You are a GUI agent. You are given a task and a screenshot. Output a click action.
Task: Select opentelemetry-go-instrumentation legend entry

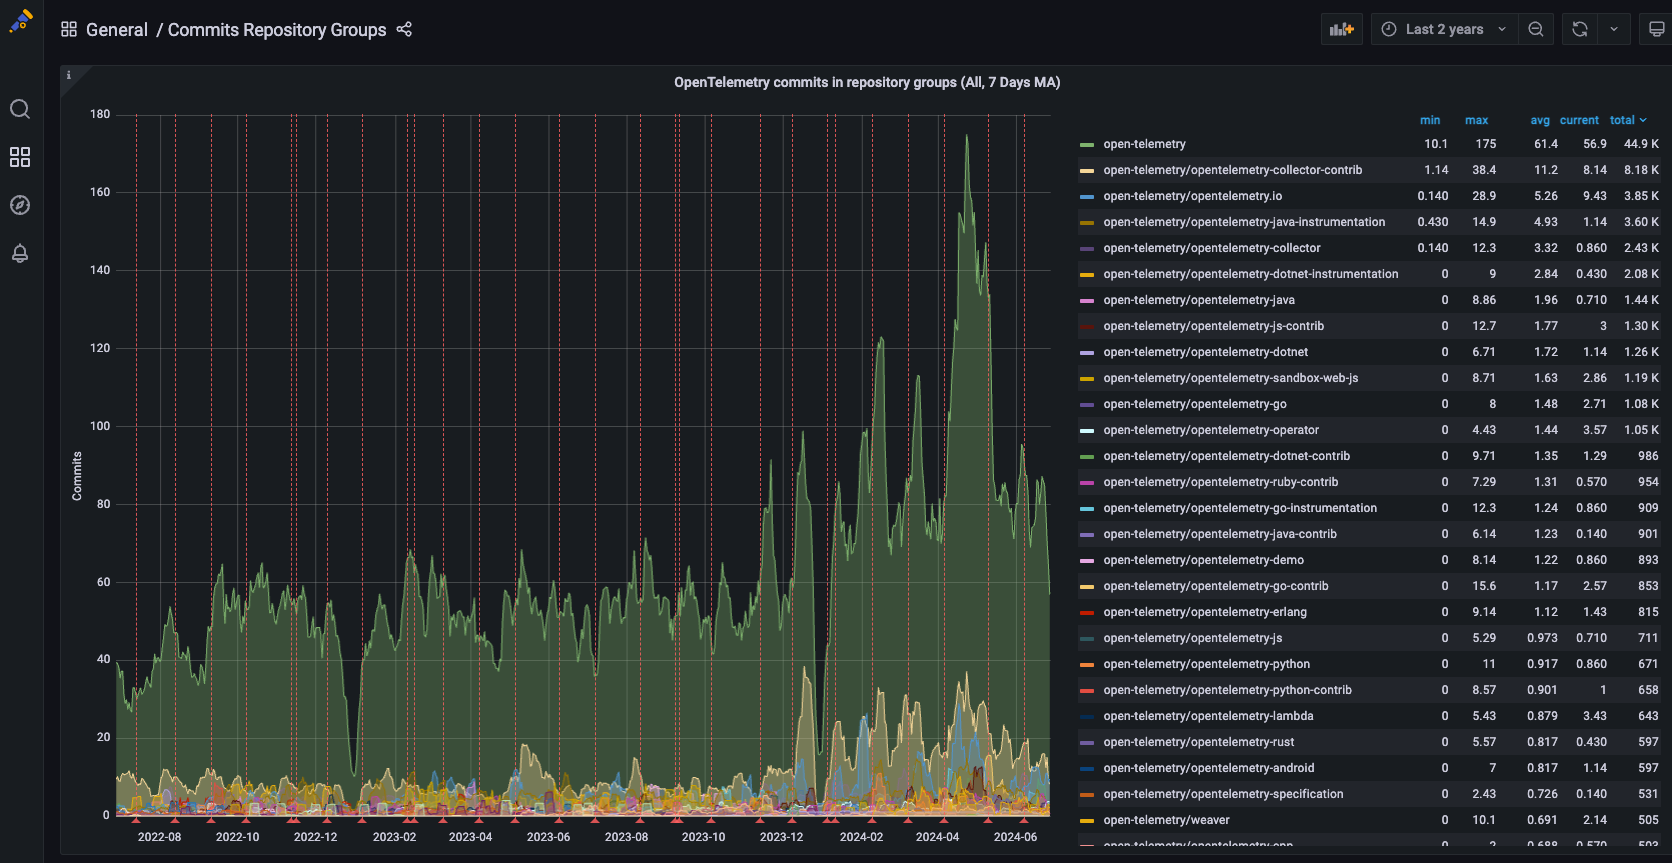click(1240, 508)
